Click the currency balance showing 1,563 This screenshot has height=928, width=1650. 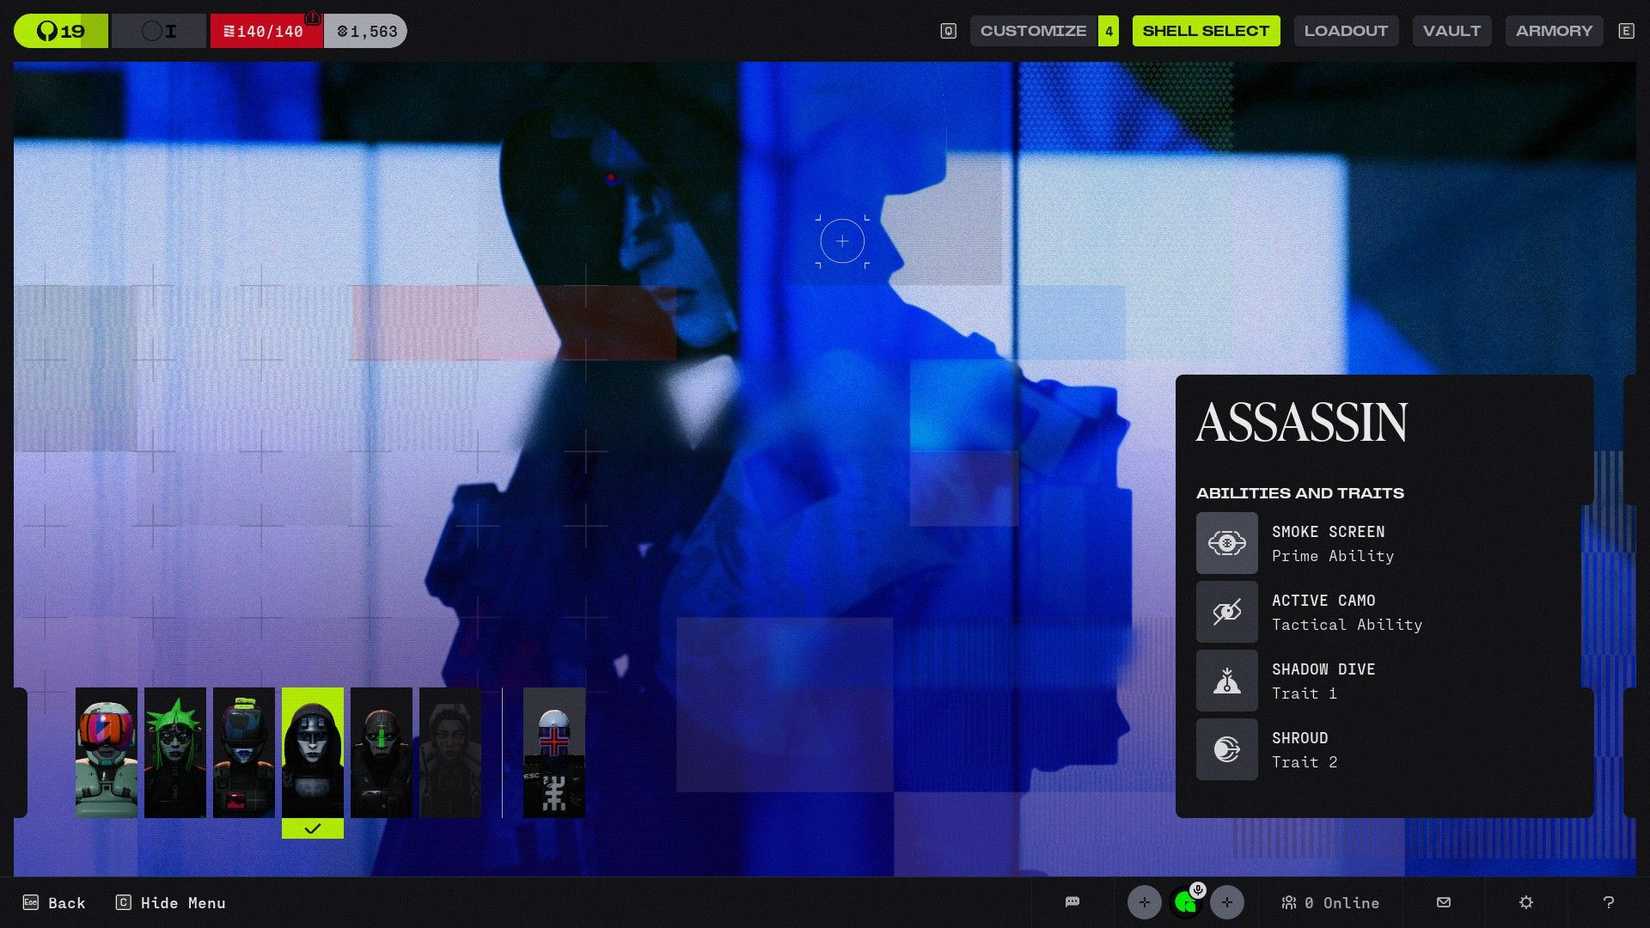tap(365, 30)
